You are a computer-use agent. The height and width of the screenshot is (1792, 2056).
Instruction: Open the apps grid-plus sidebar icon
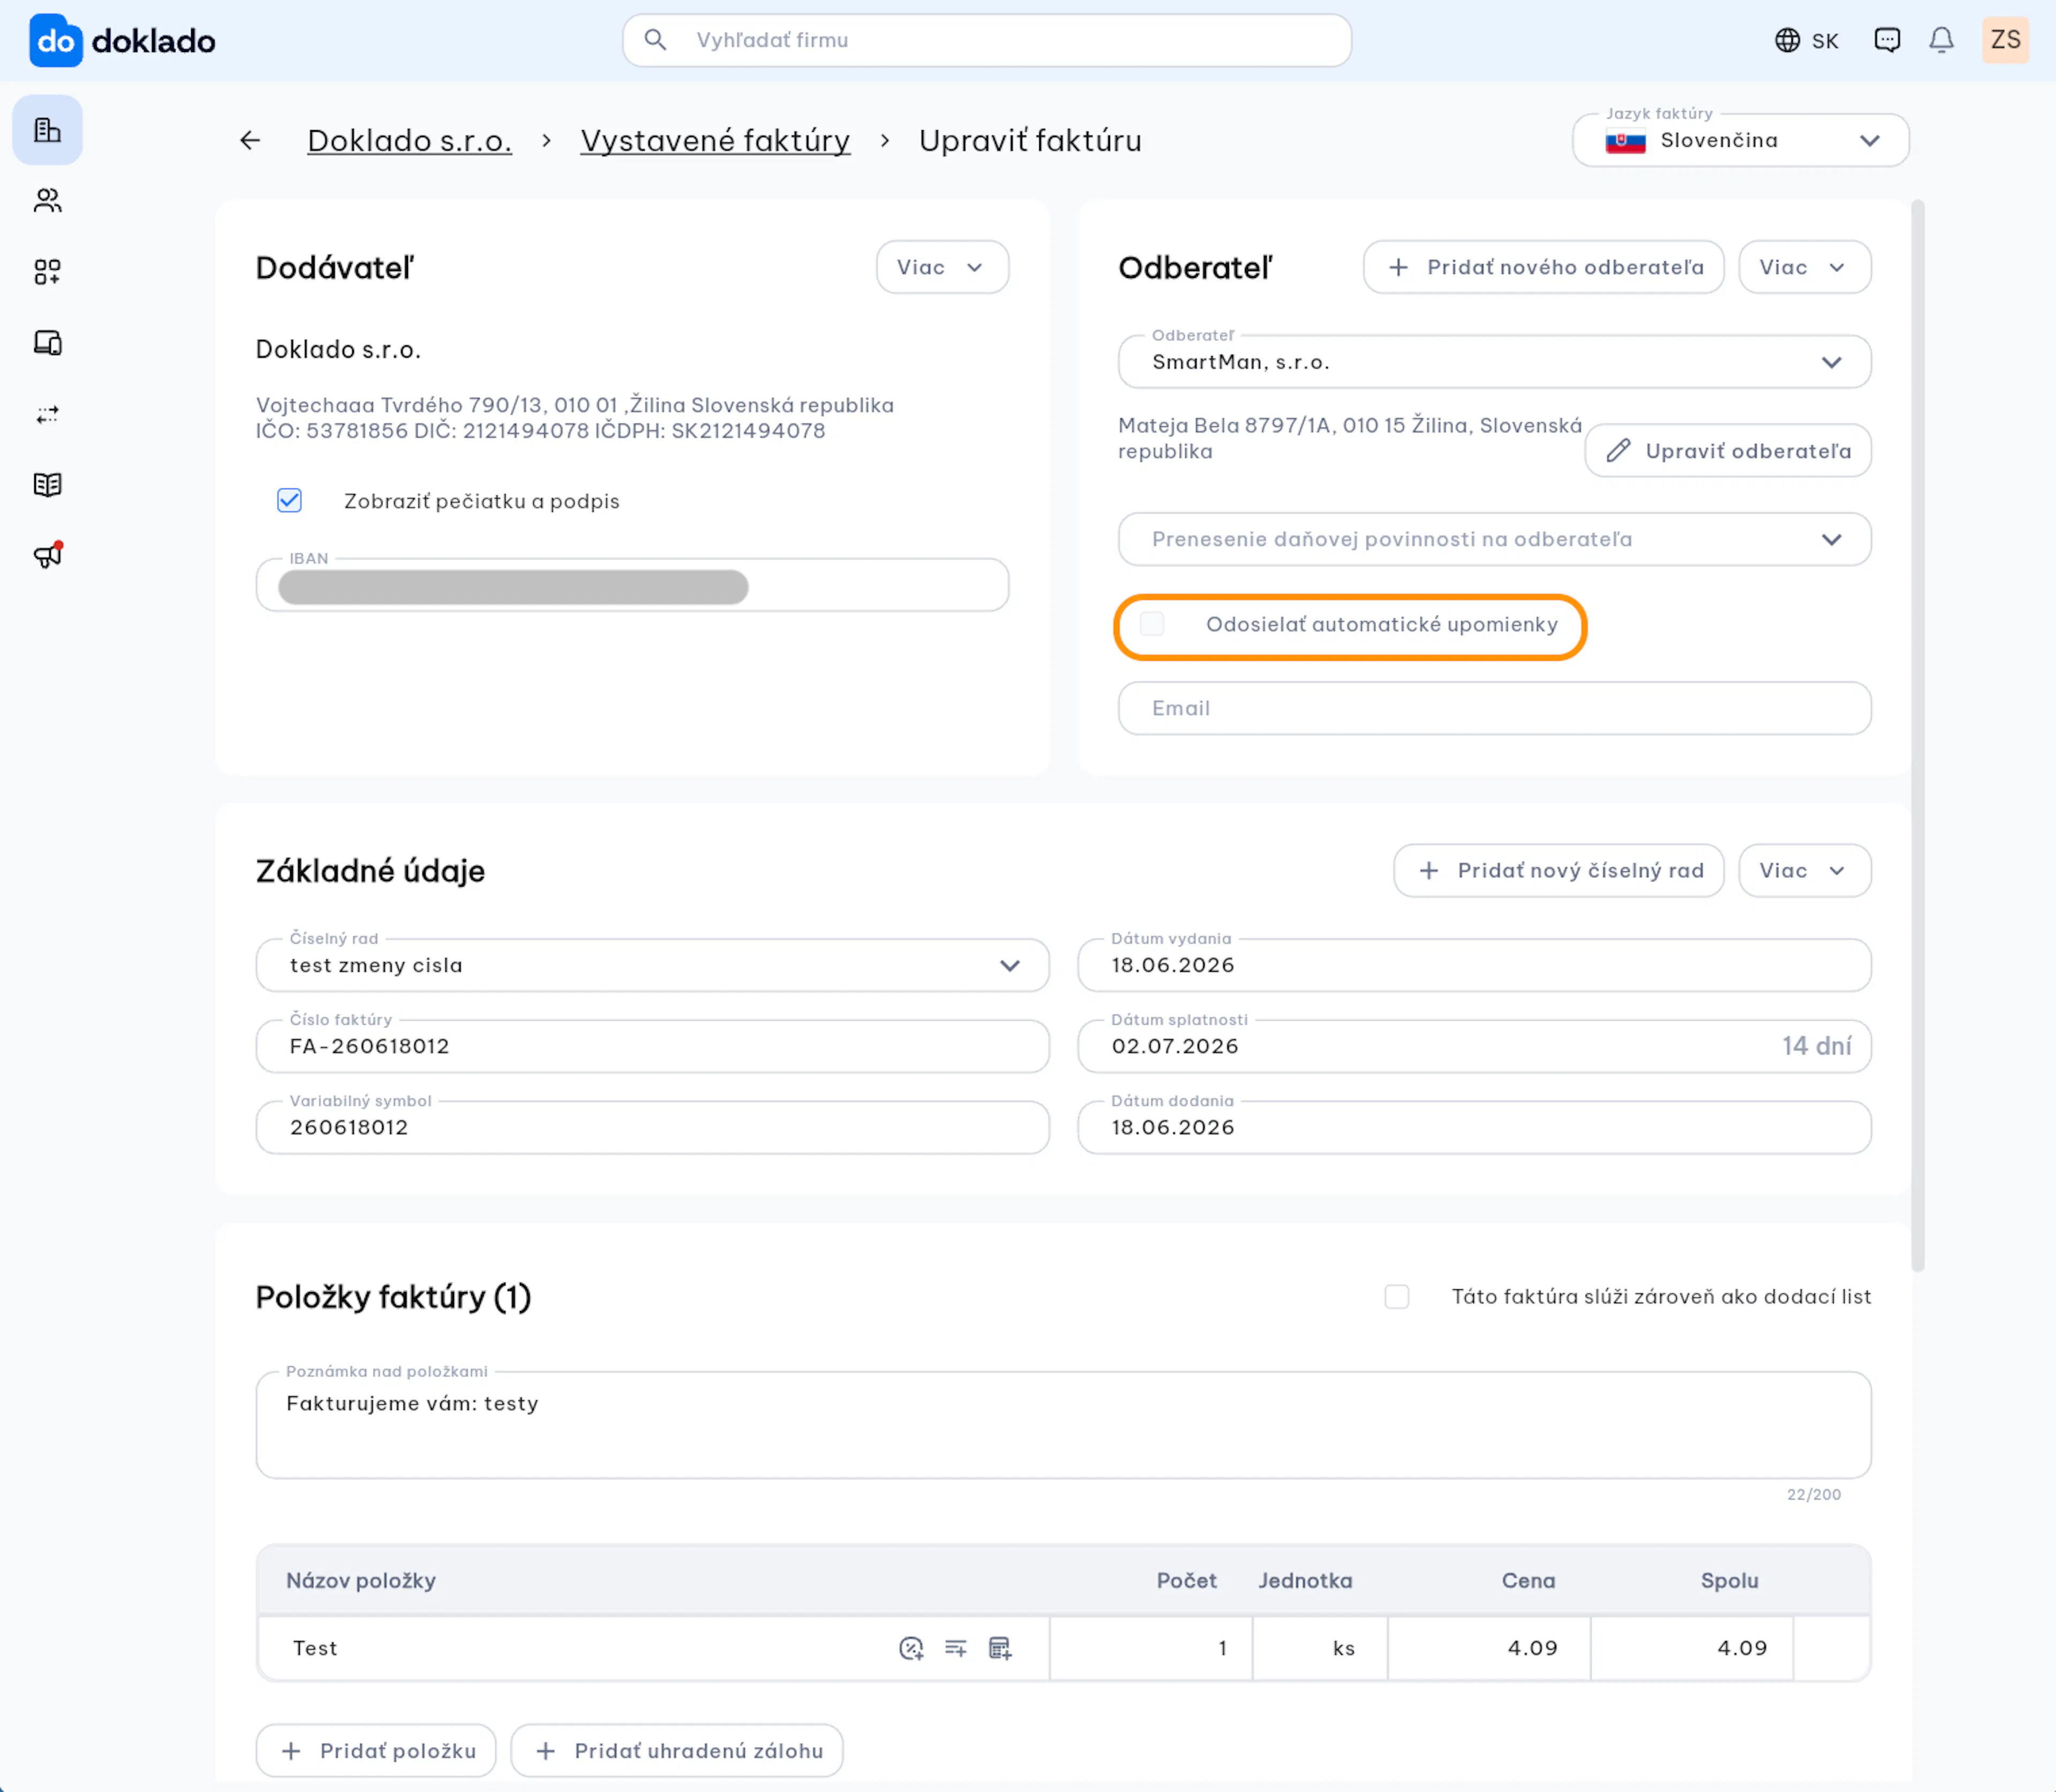point(47,272)
